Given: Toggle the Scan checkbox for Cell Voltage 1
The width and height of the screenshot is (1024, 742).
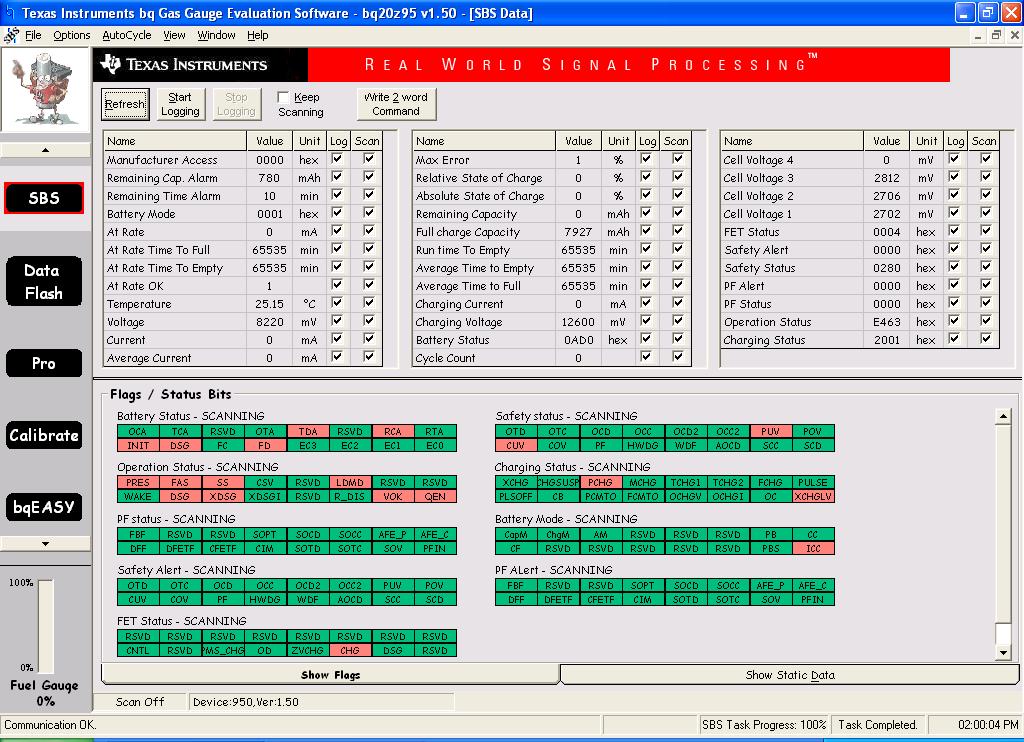Looking at the screenshot, I should click(x=985, y=213).
